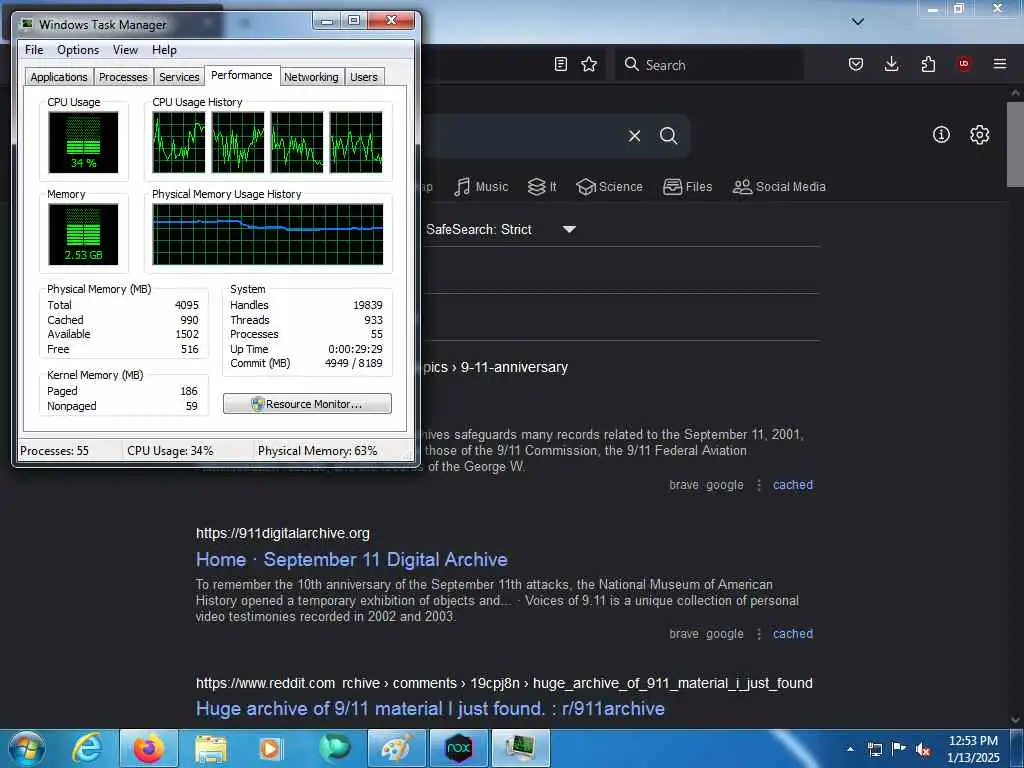Screen dimensions: 1024x768
Task: Open Windows Explorer folder from the taskbar
Action: pyautogui.click(x=210, y=748)
